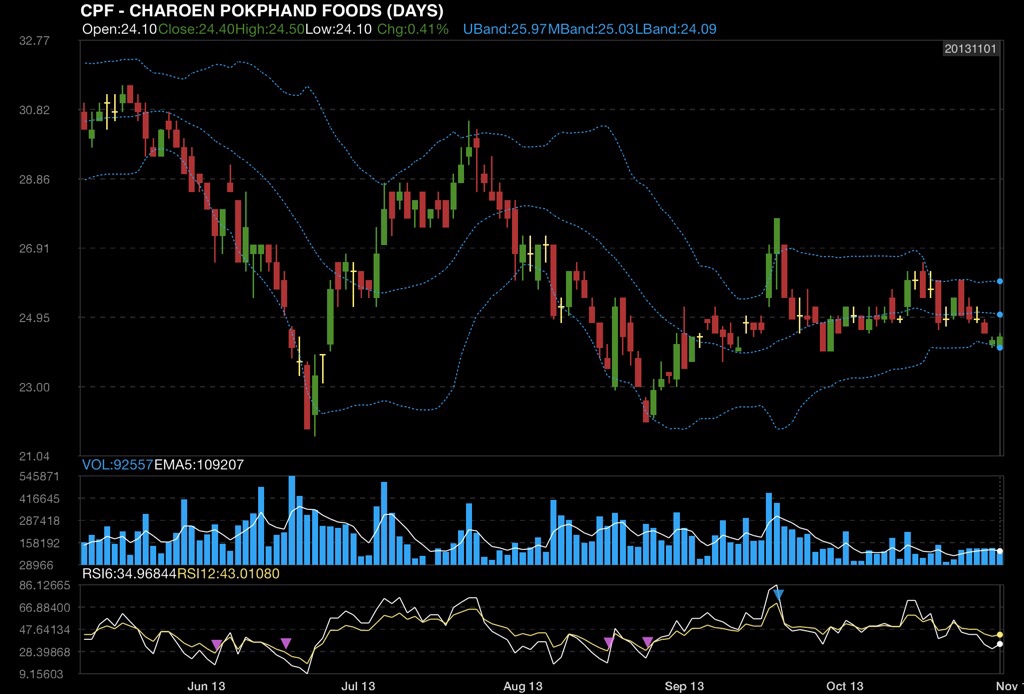Click the 86.12665 RSI axis label

[x=45, y=586]
